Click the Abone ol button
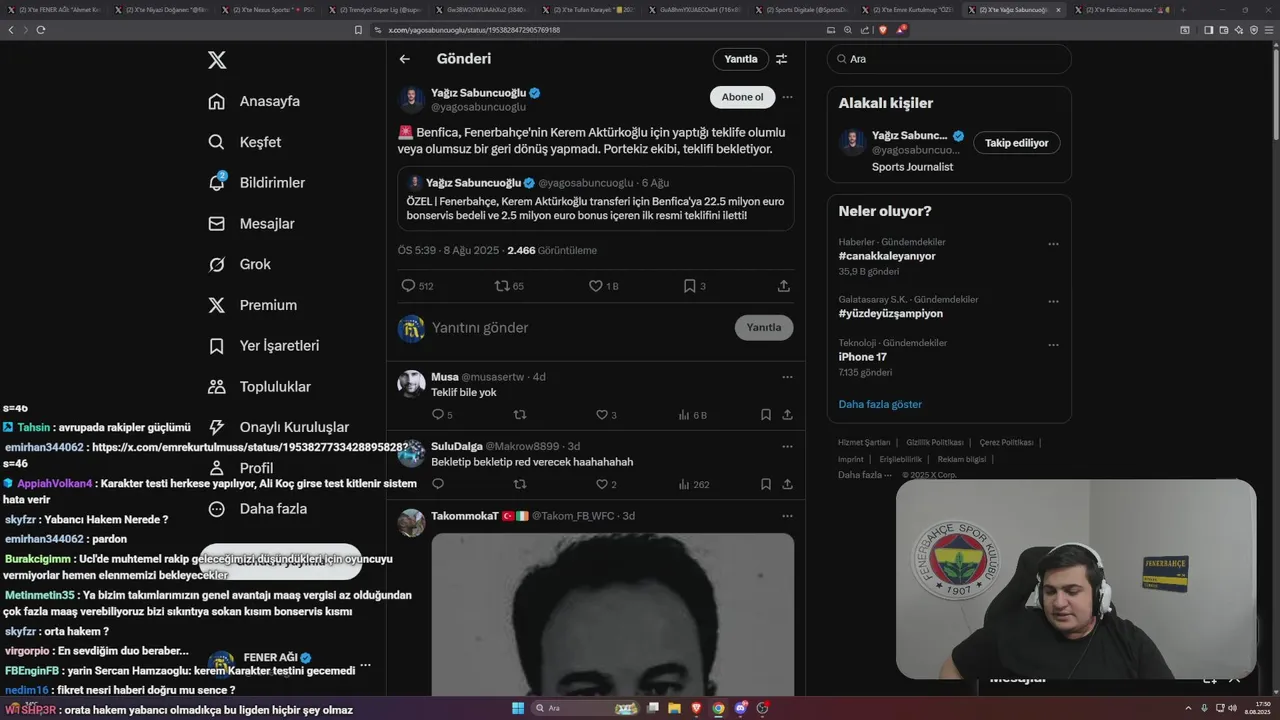1280x720 pixels. pyautogui.click(x=742, y=97)
